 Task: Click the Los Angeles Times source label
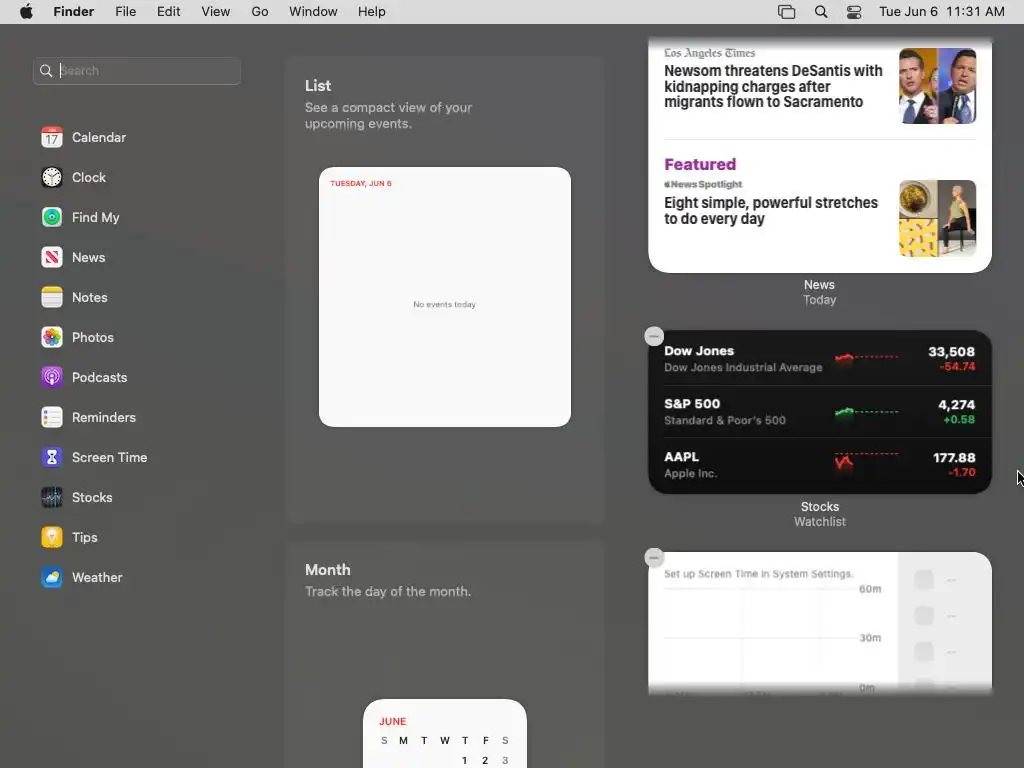(709, 53)
